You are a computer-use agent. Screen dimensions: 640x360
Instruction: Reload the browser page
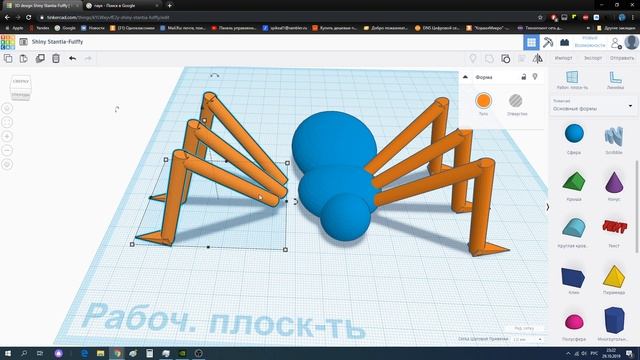coord(29,18)
